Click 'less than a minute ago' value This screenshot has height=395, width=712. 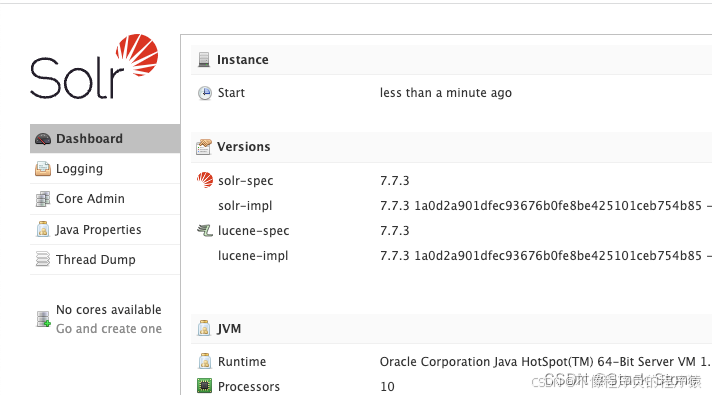(446, 93)
